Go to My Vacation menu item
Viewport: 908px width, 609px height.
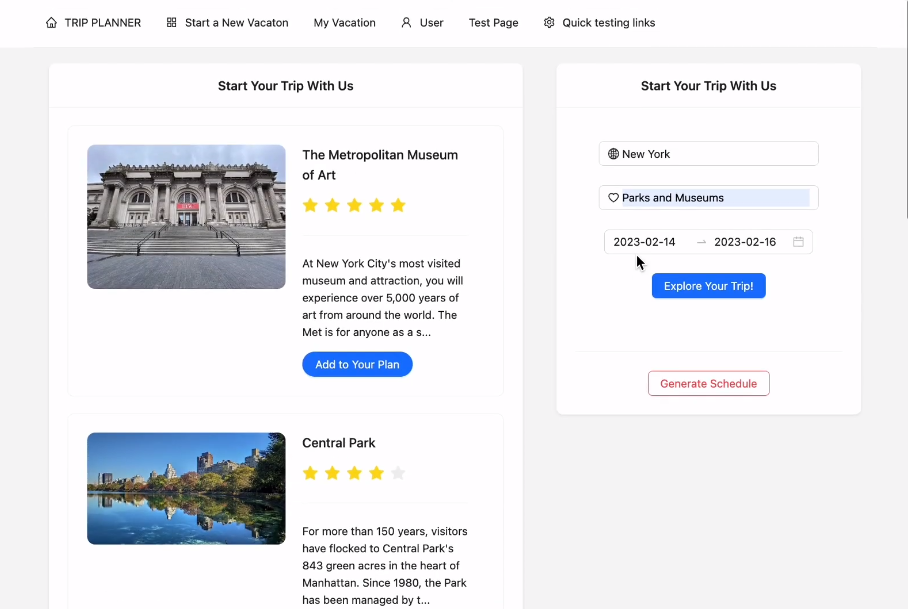(344, 23)
